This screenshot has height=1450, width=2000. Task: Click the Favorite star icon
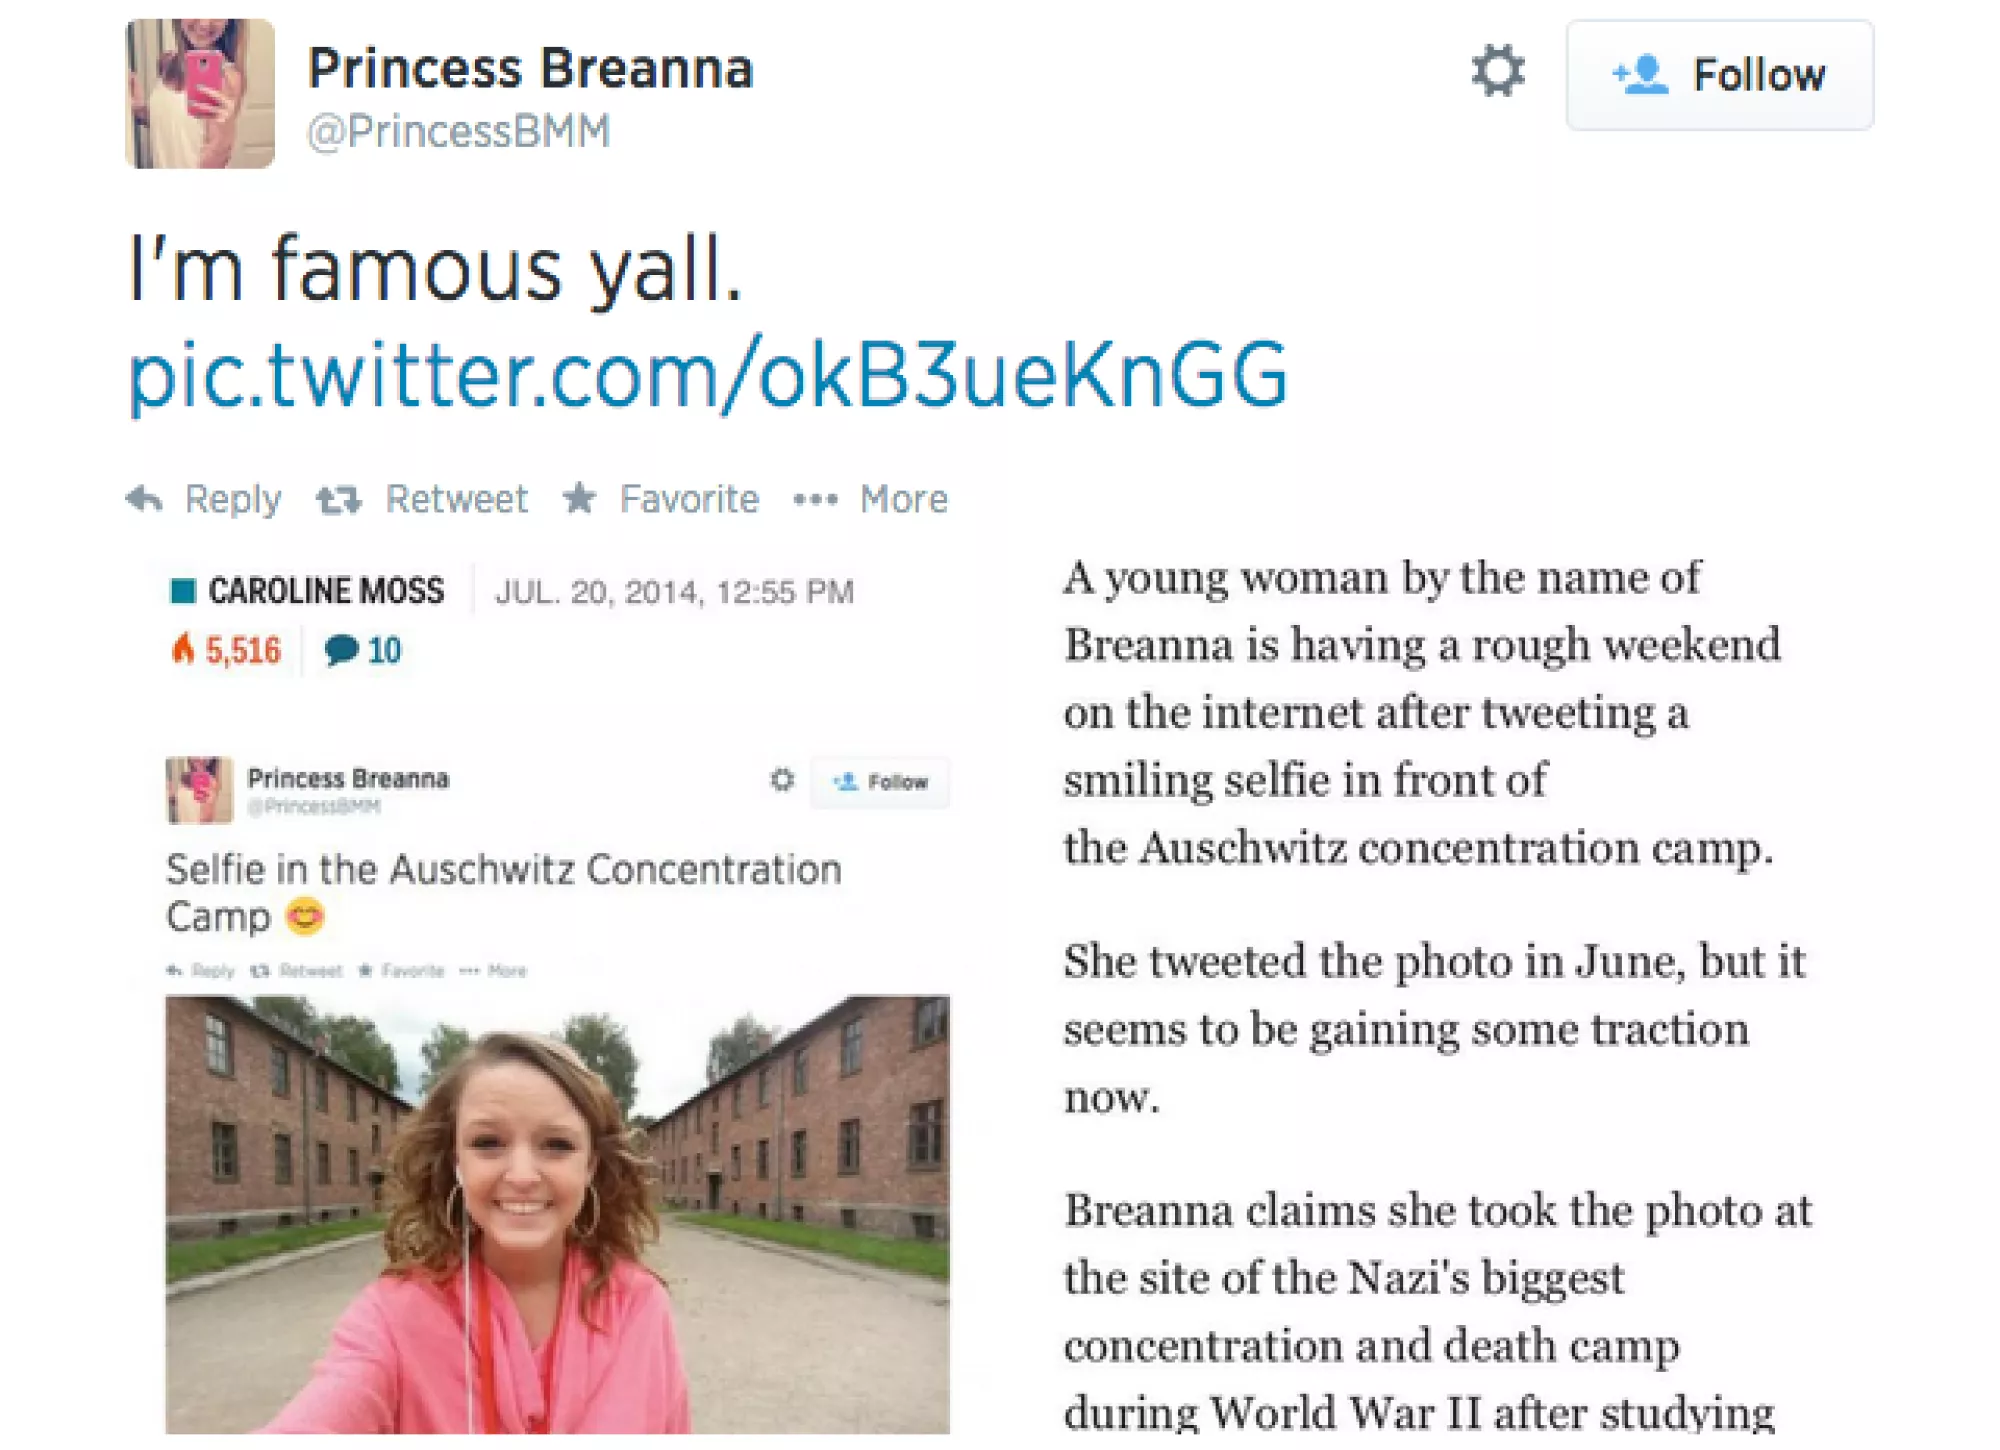(x=579, y=497)
